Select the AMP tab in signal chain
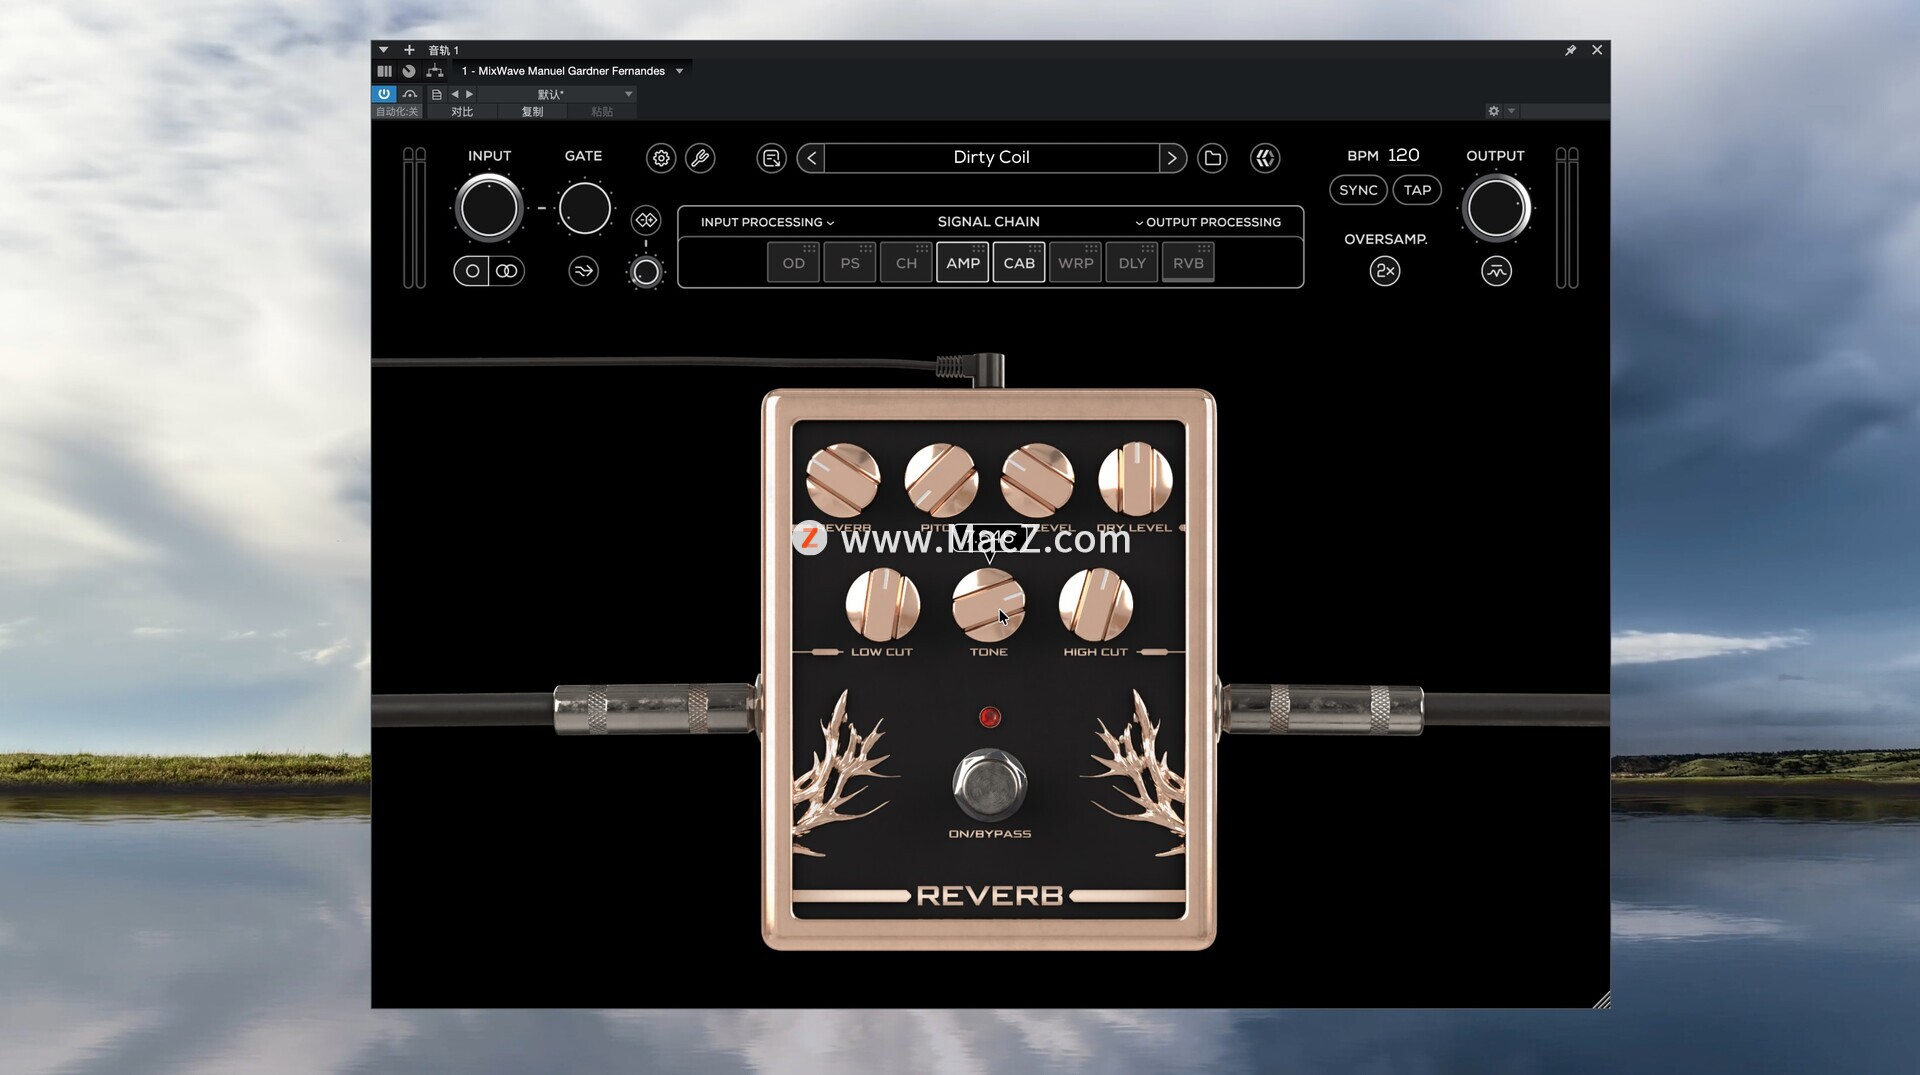This screenshot has height=1075, width=1920. tap(962, 263)
